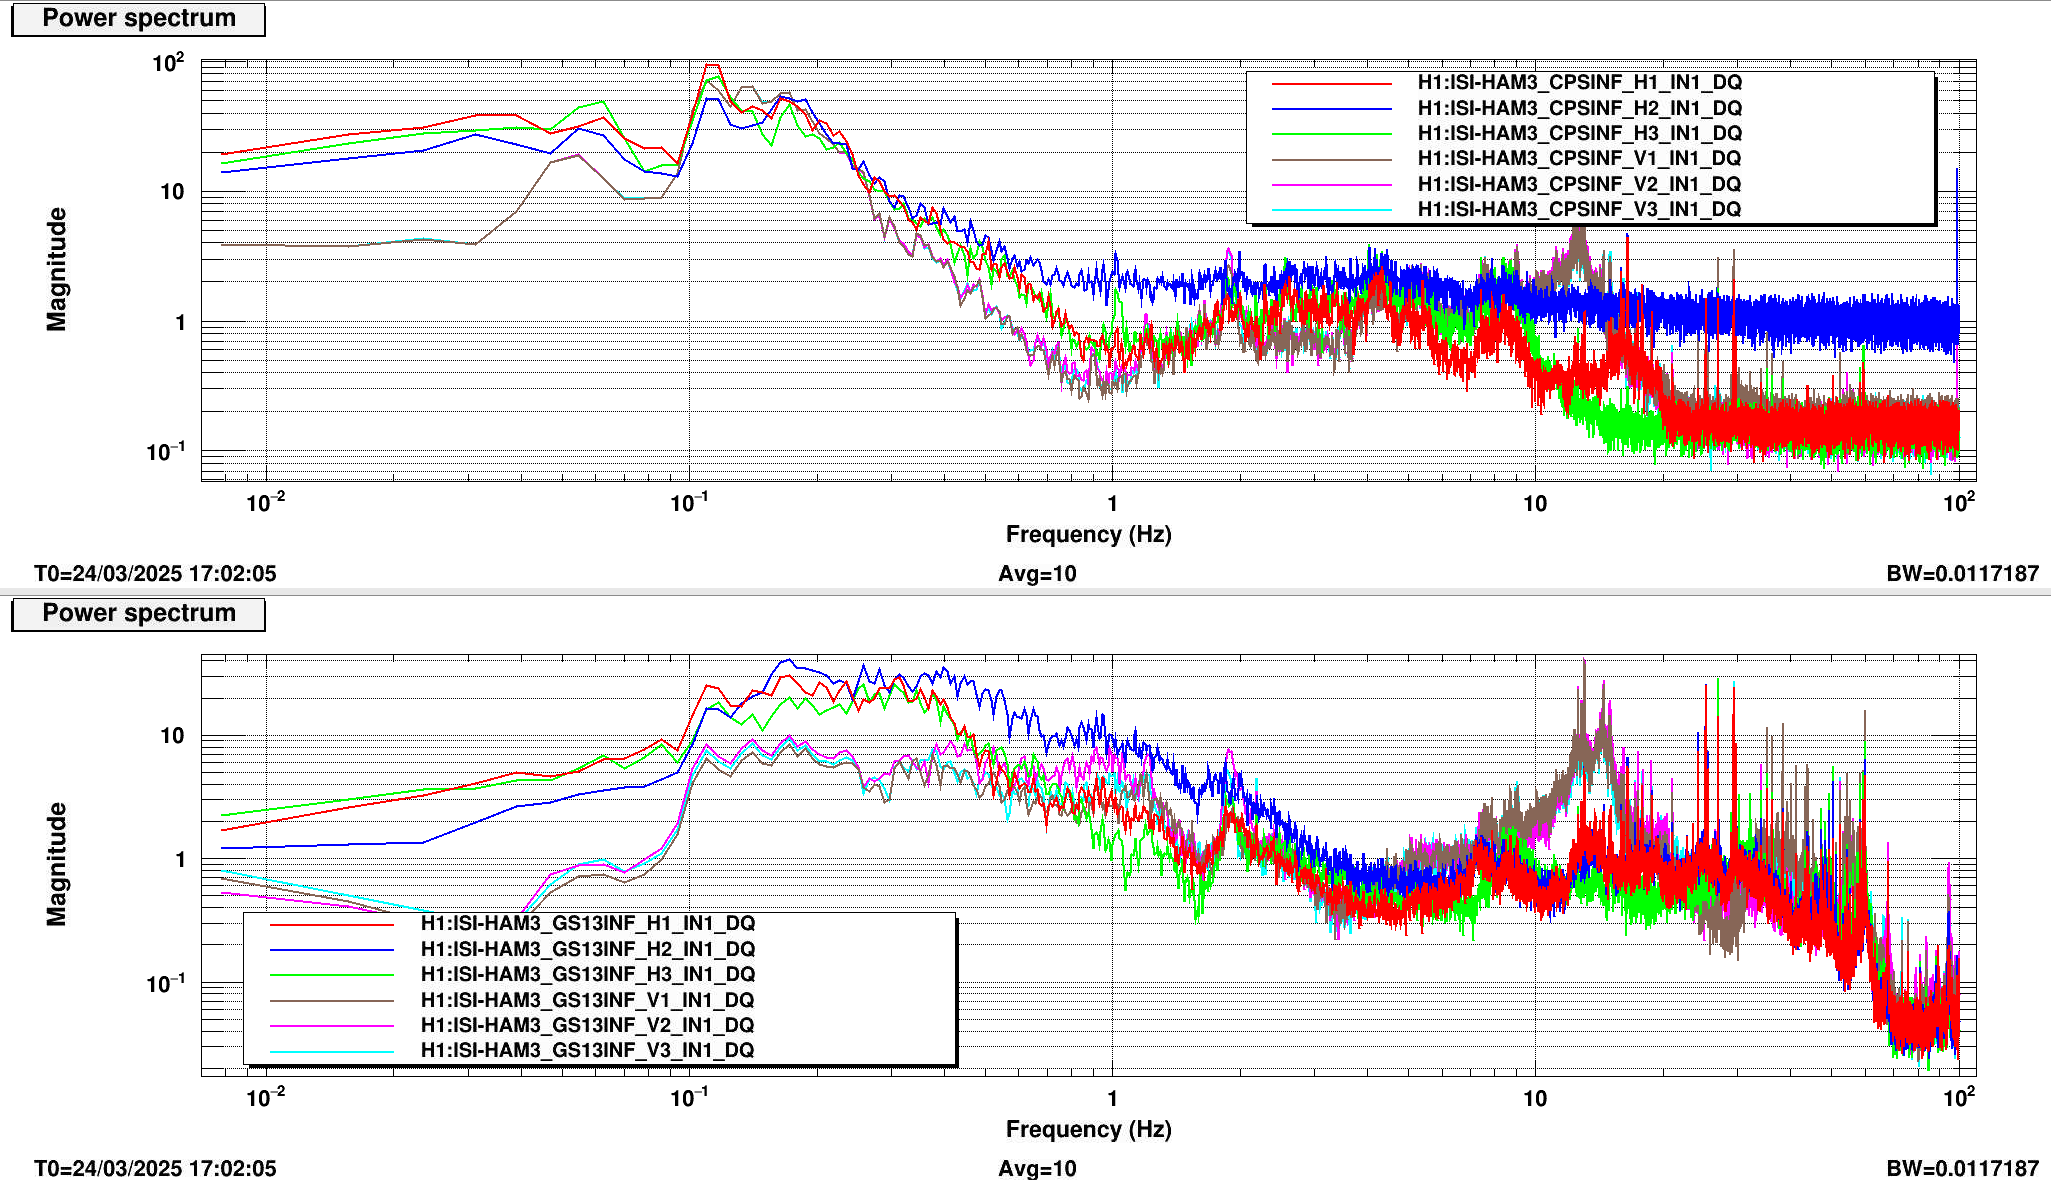Click red line swatch for GS13INF_H1
Viewport: 2051px width, 1180px height.
(x=332, y=924)
